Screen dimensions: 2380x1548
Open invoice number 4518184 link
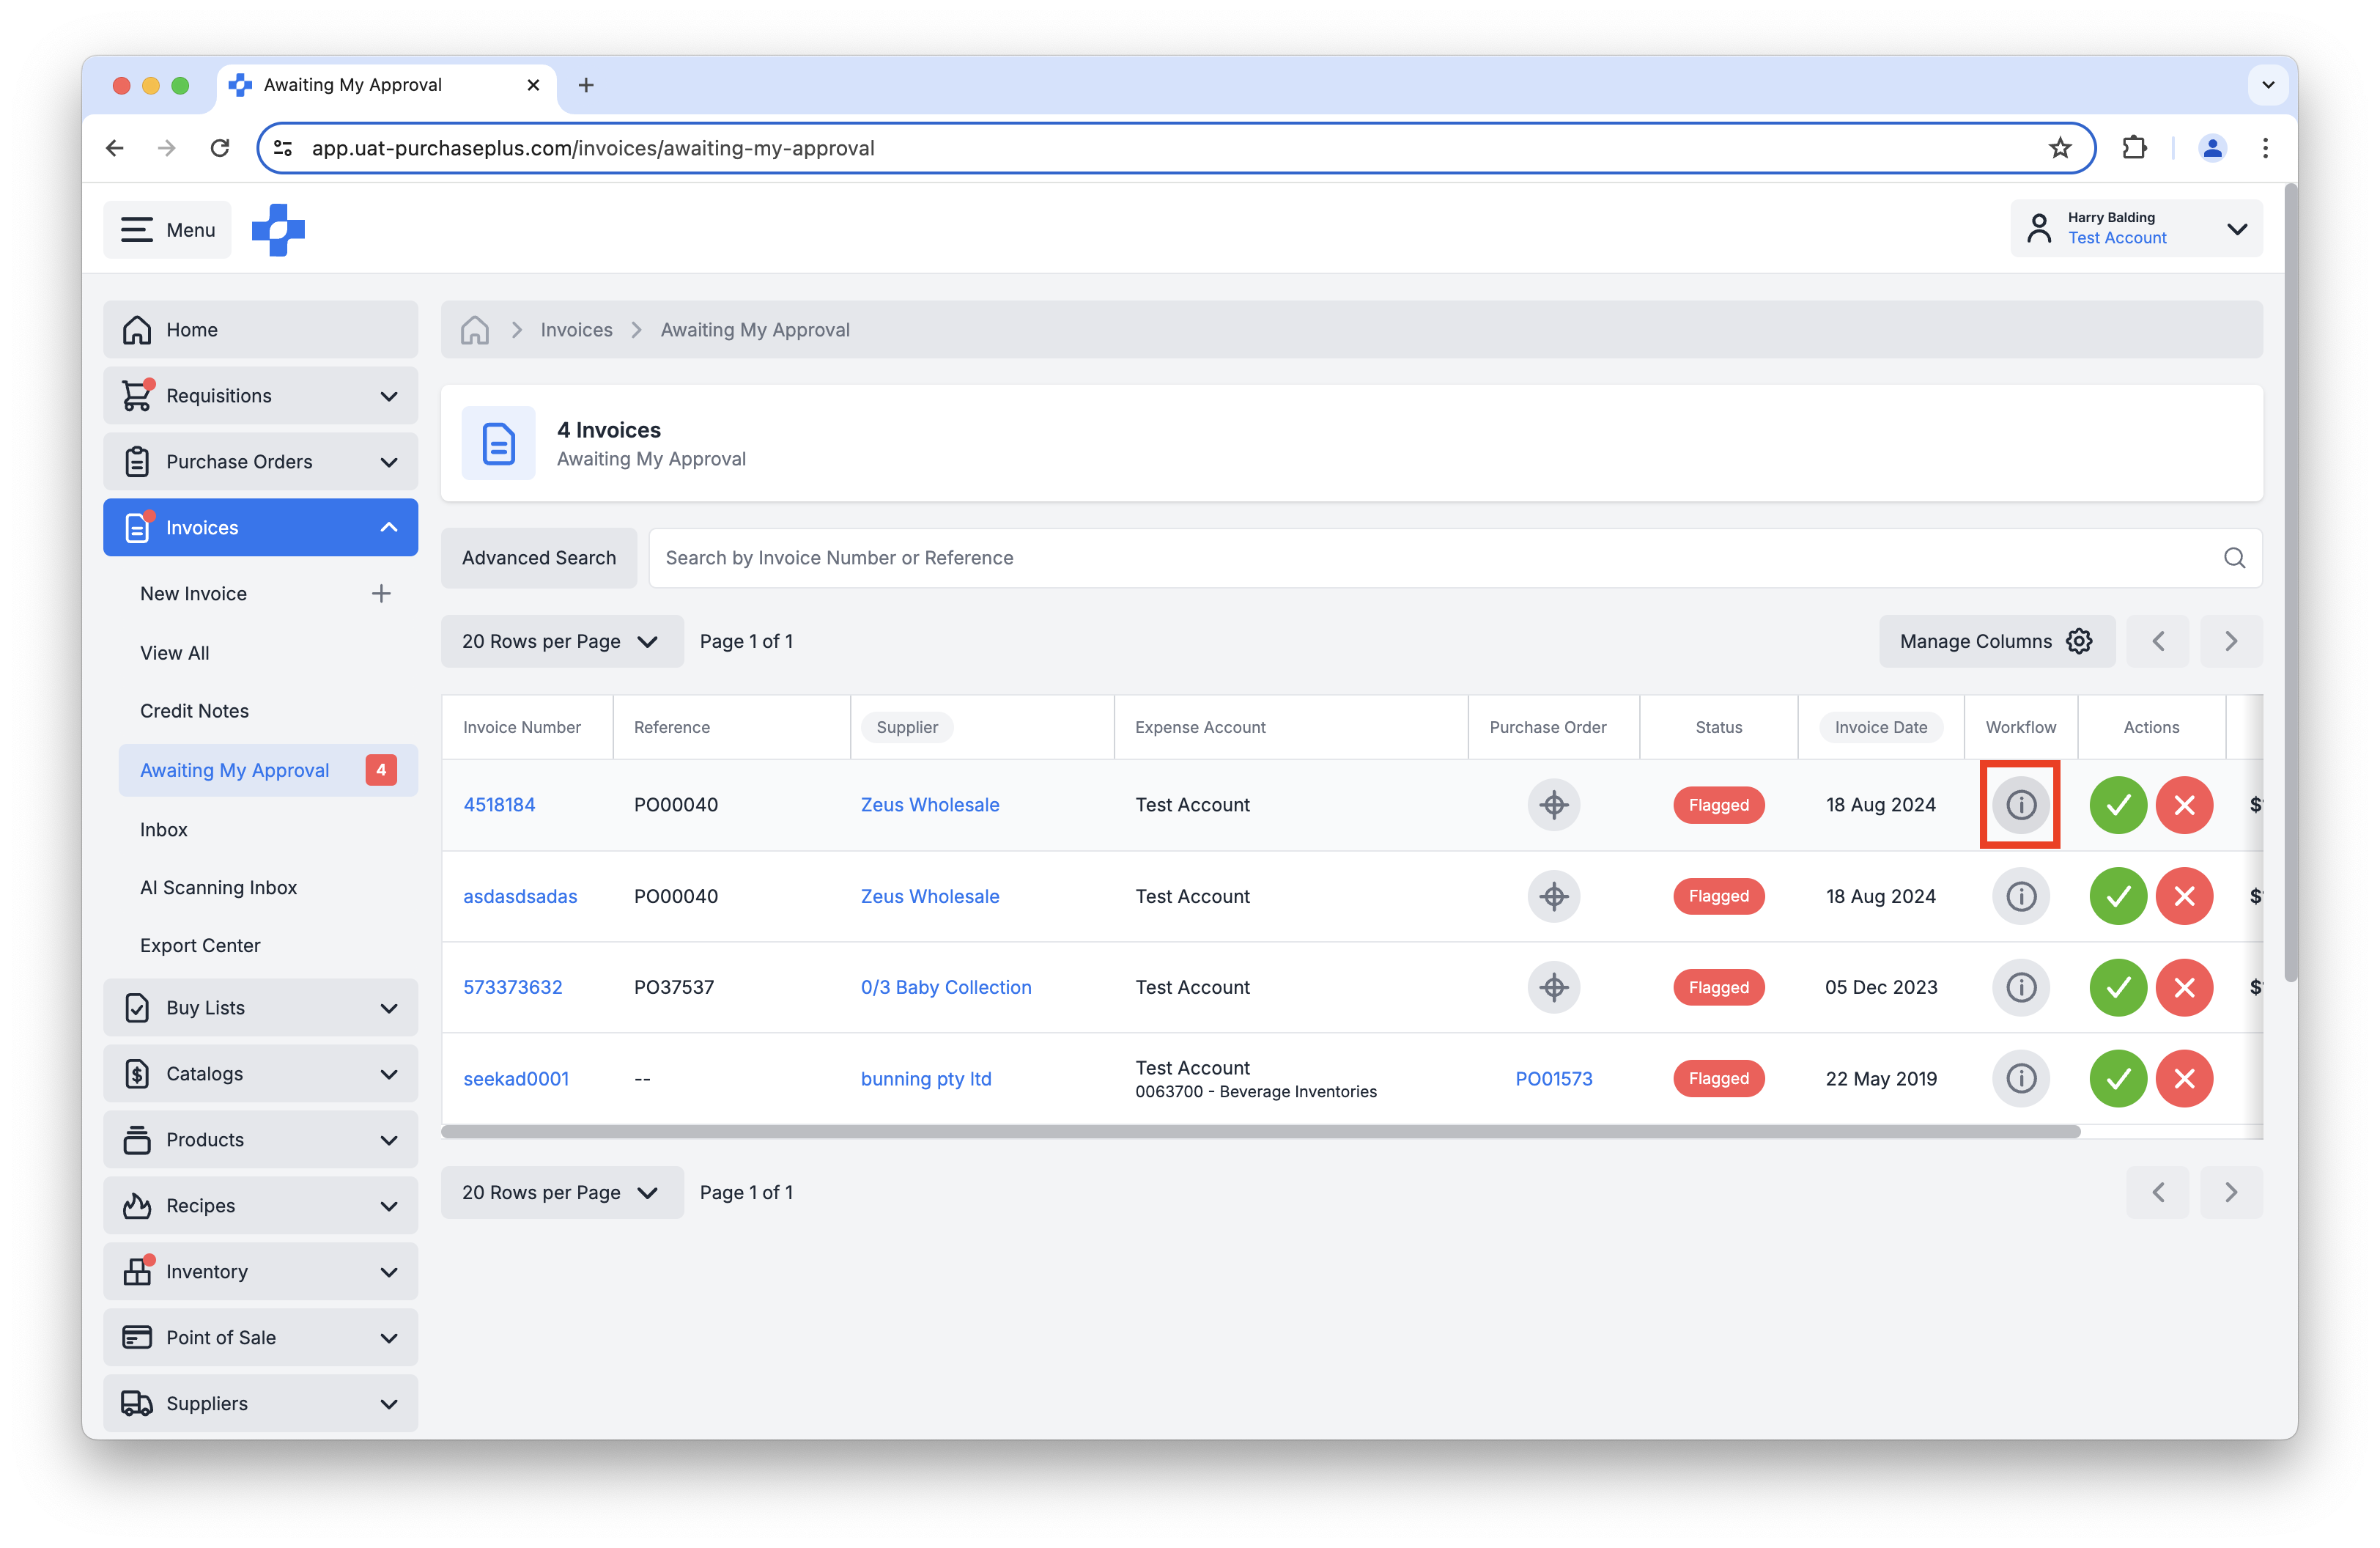coord(499,804)
